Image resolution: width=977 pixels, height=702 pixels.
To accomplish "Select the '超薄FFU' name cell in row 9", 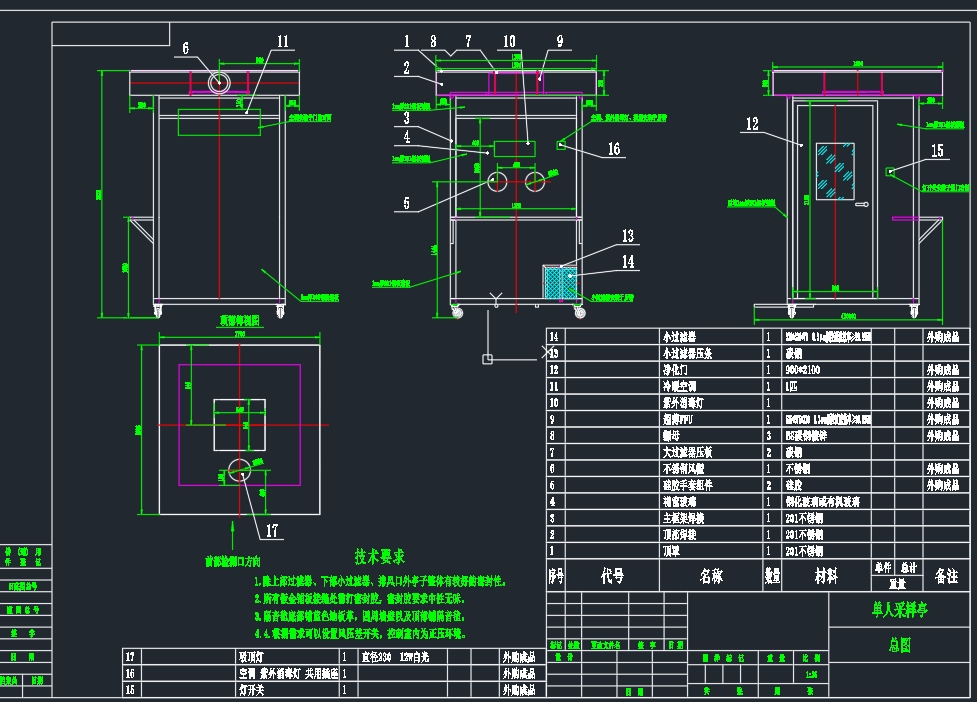I will click(677, 419).
